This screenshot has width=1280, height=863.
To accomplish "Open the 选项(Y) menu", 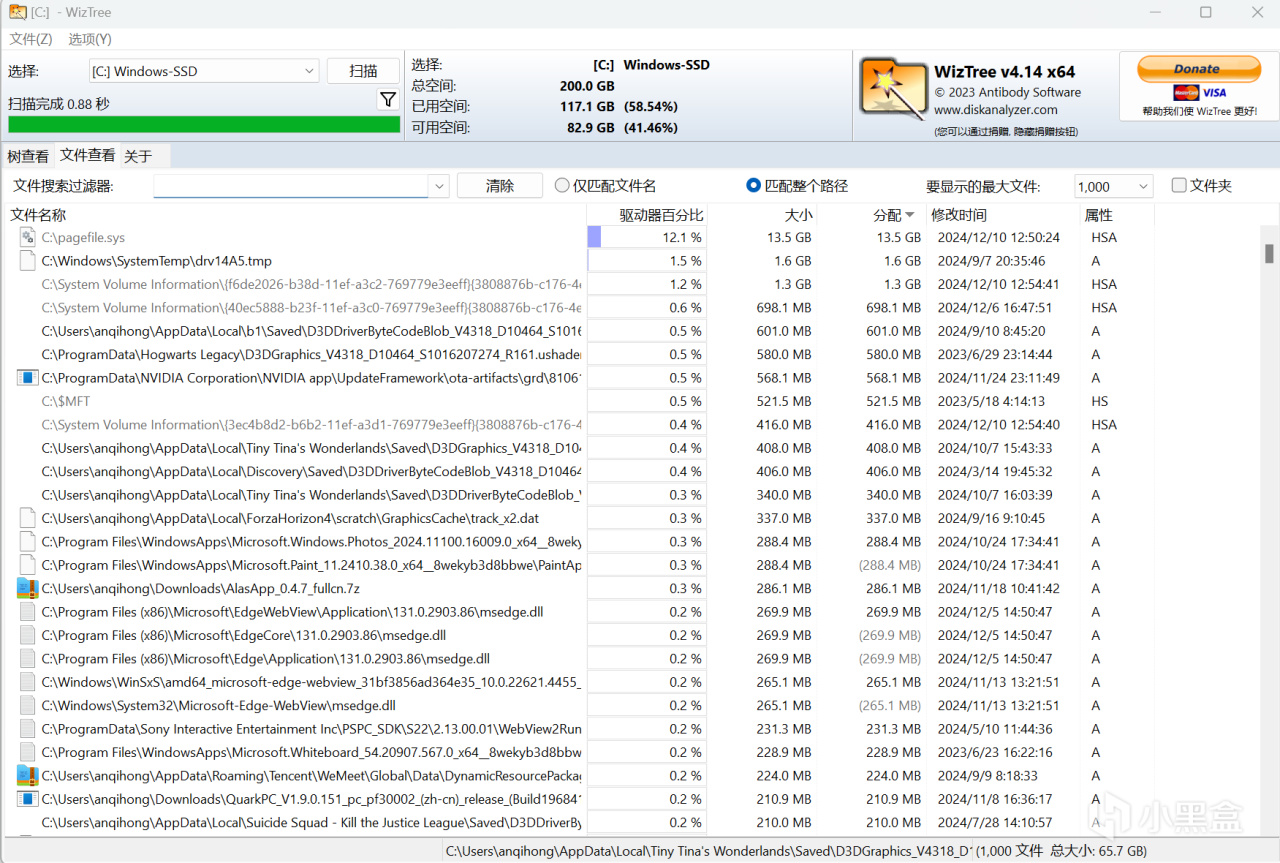I will [x=90, y=39].
